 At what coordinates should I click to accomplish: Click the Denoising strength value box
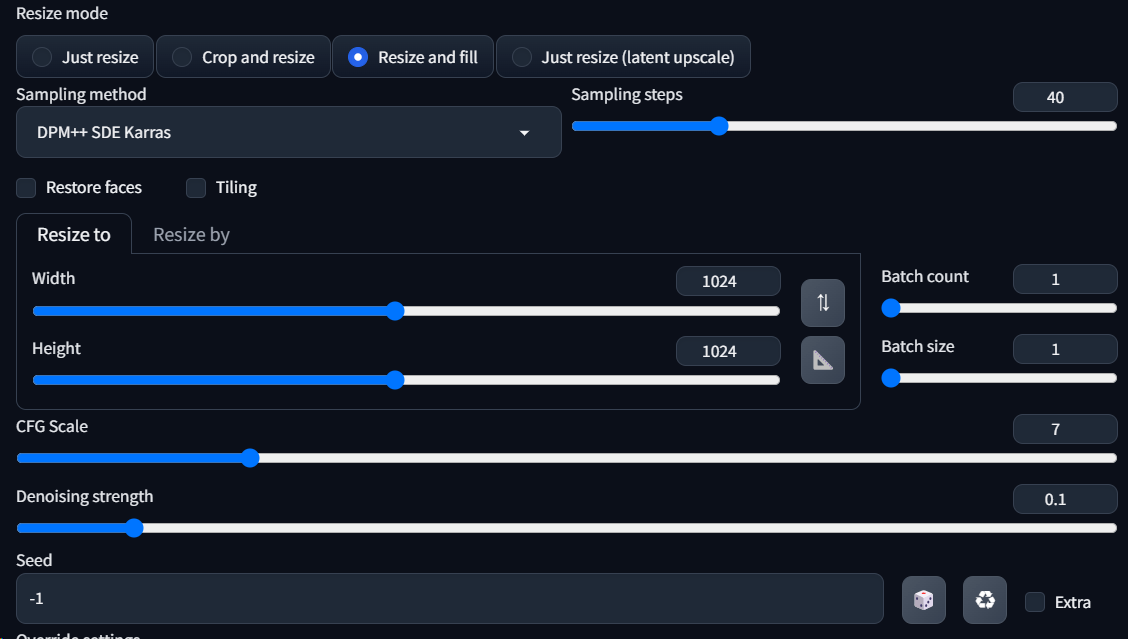tap(1064, 499)
